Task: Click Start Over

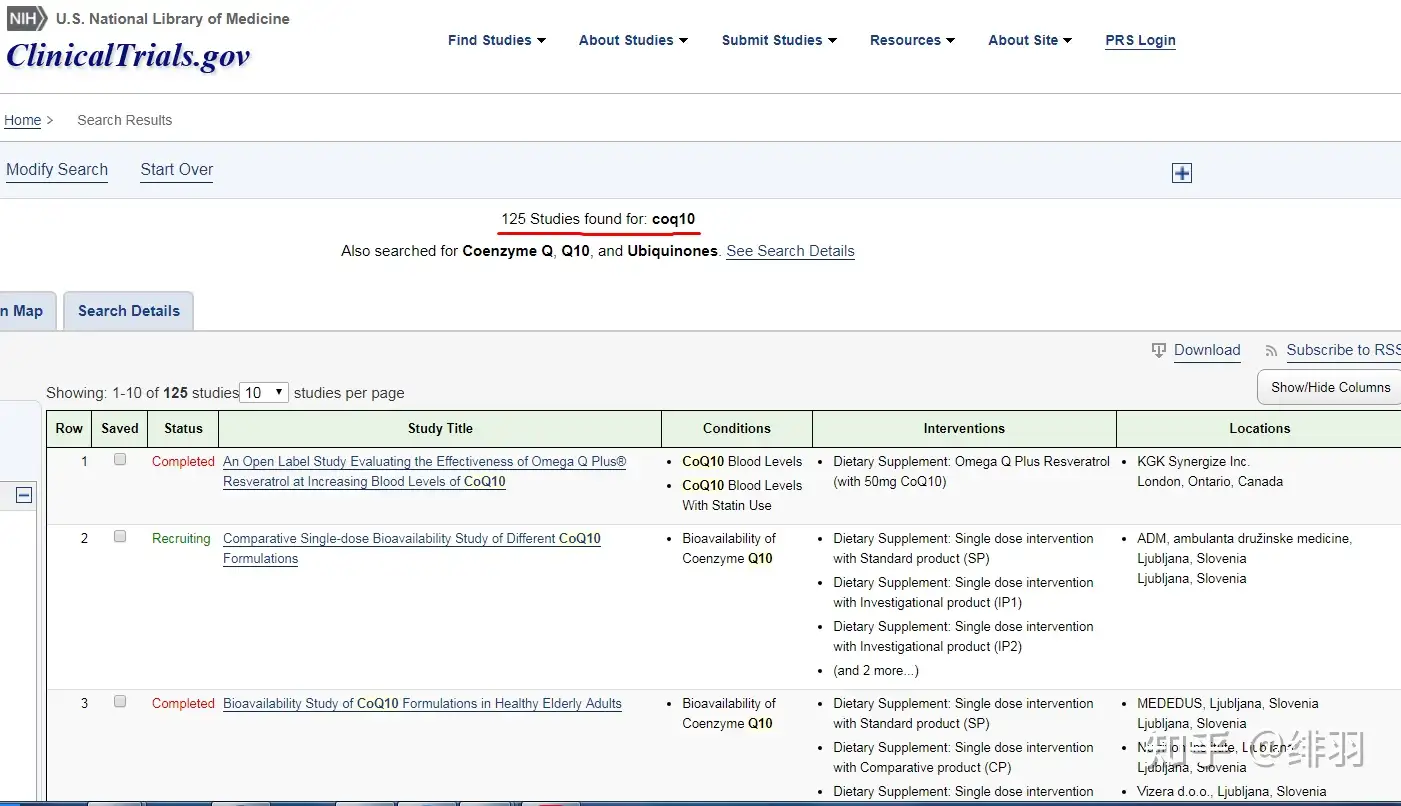Action: (x=177, y=170)
